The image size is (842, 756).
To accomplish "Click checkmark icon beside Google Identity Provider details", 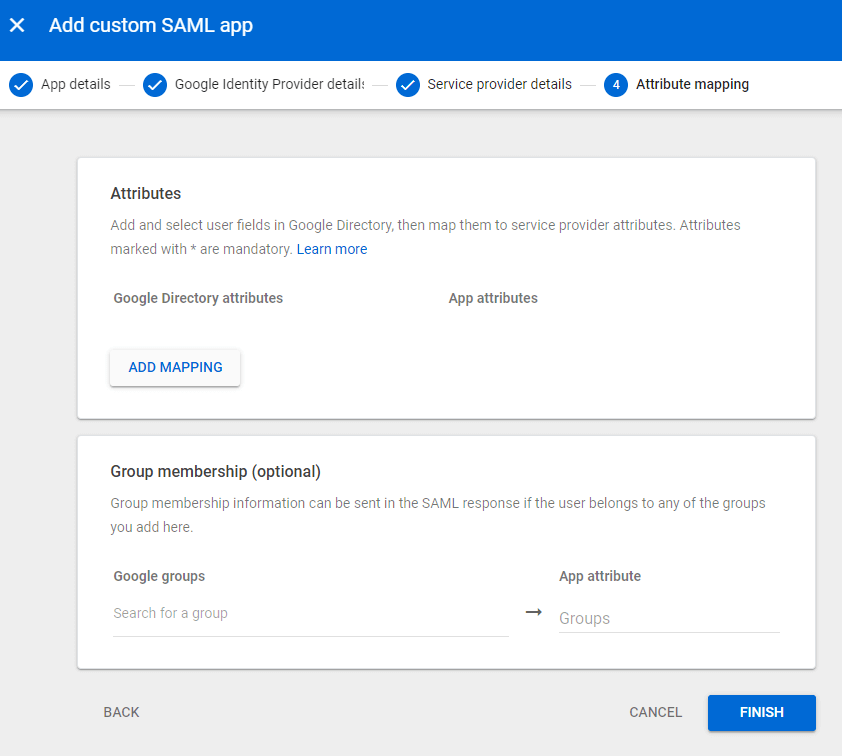I will [155, 85].
